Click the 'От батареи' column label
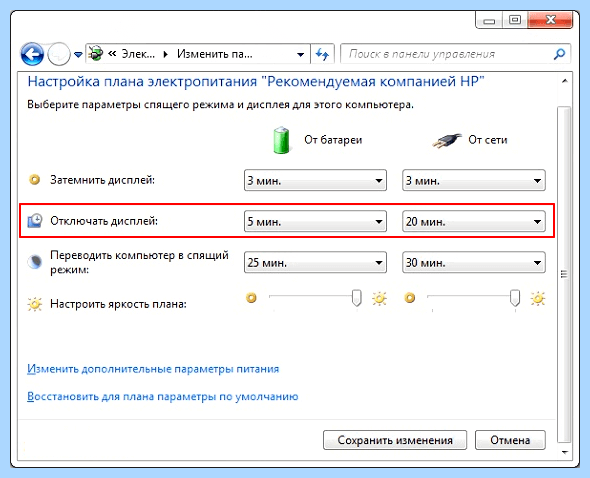The image size is (590, 478). [x=333, y=140]
